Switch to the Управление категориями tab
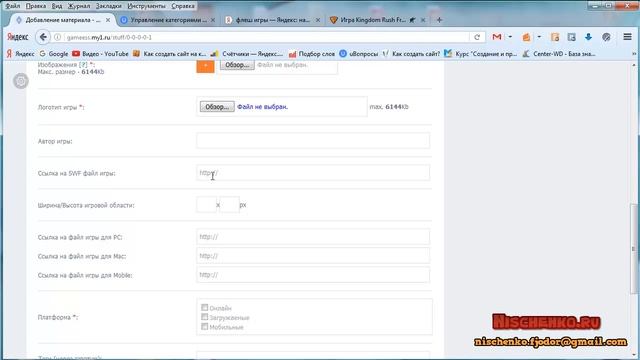This screenshot has height=360, width=640. [169, 20]
